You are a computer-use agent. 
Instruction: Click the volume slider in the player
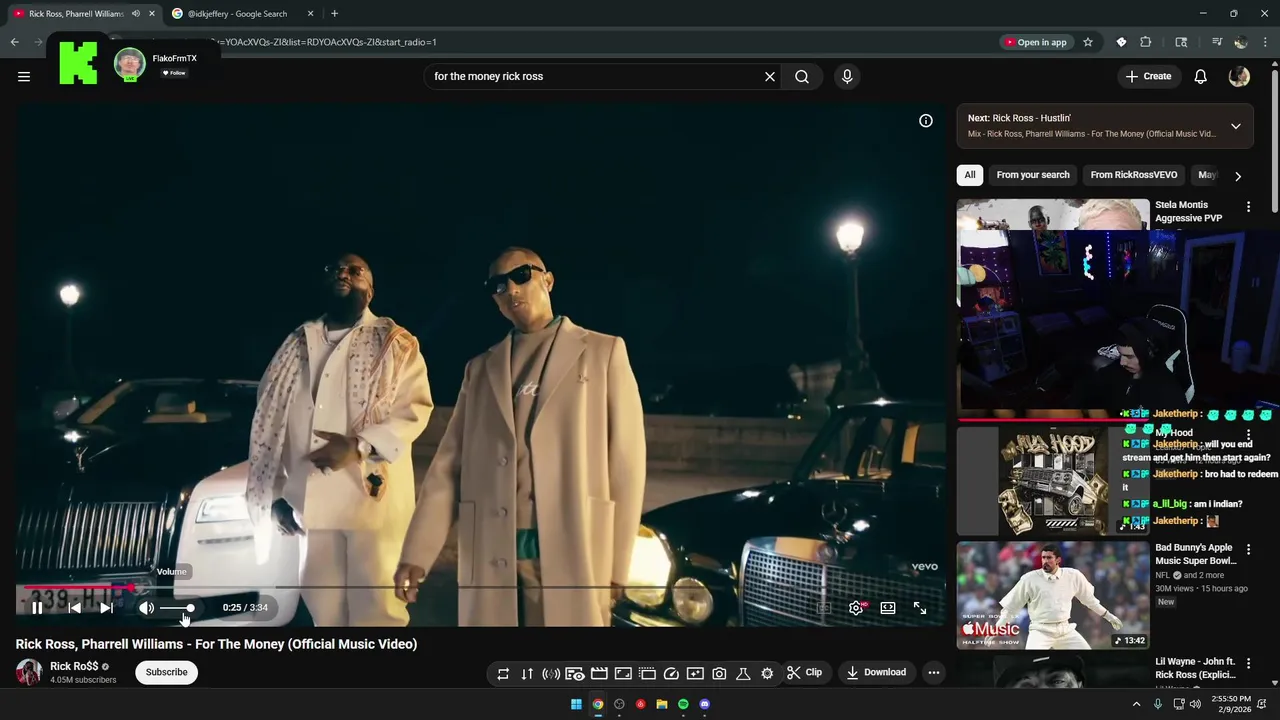click(177, 608)
